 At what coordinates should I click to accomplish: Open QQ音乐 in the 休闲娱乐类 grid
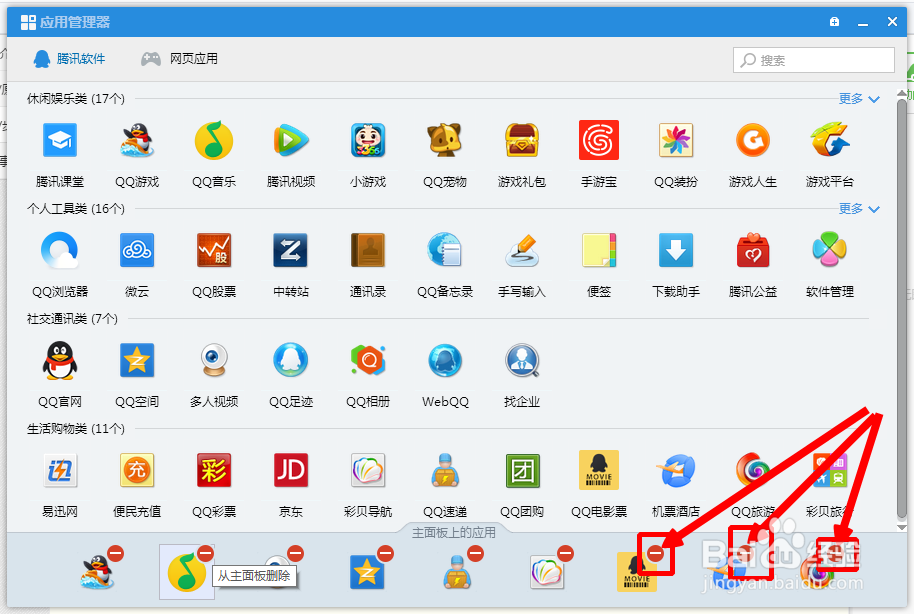[214, 141]
